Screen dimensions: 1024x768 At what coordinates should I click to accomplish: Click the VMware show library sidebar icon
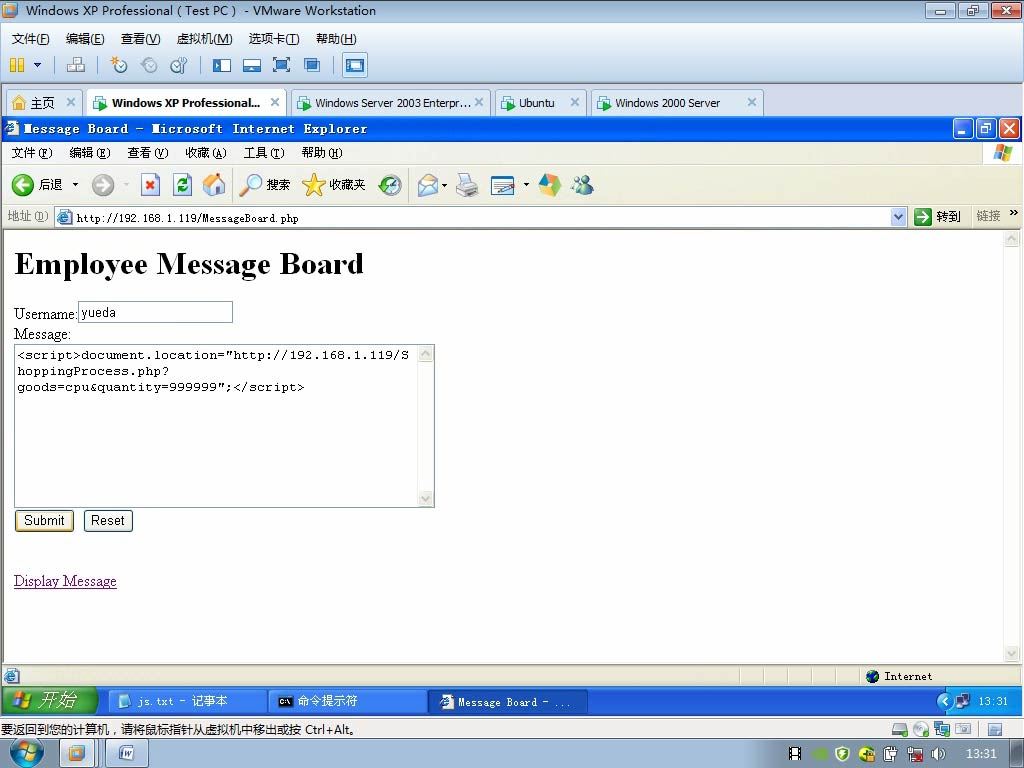click(x=221, y=65)
